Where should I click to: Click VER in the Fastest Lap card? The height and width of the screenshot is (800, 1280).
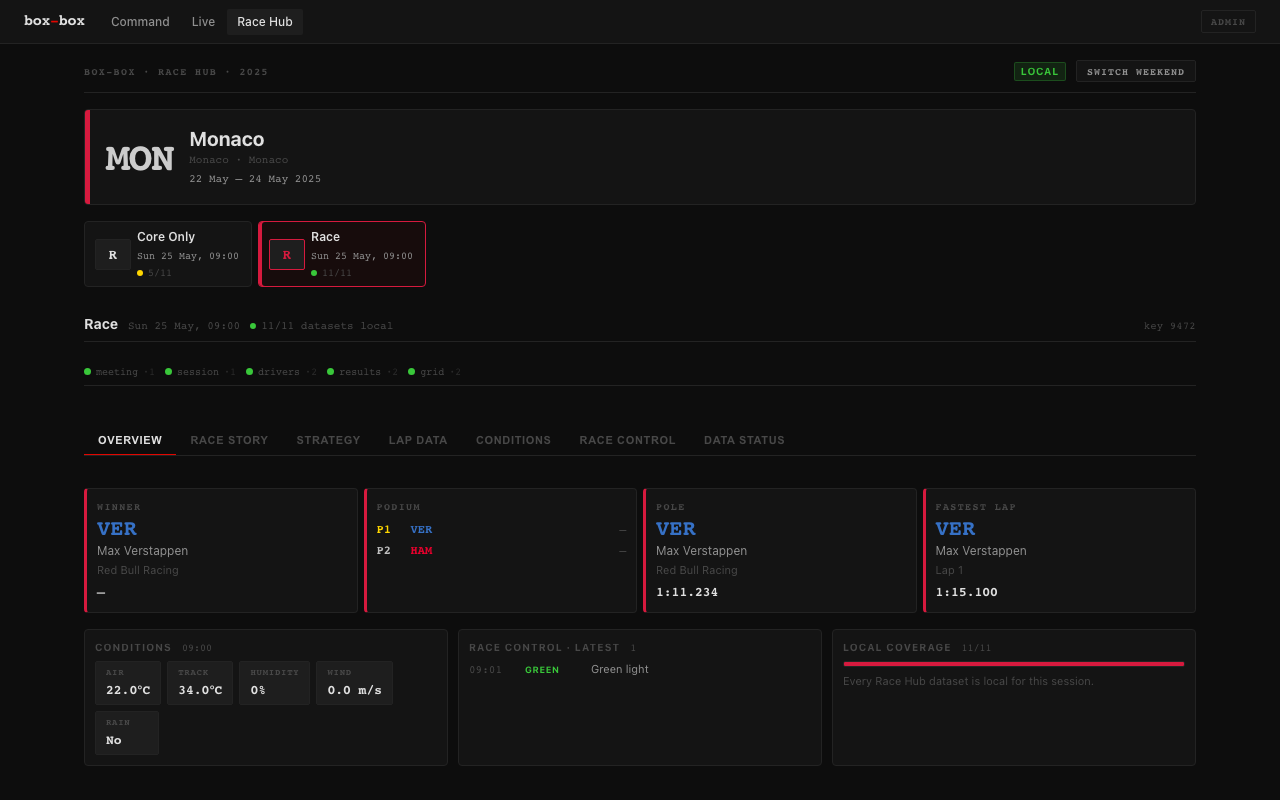(x=955, y=529)
